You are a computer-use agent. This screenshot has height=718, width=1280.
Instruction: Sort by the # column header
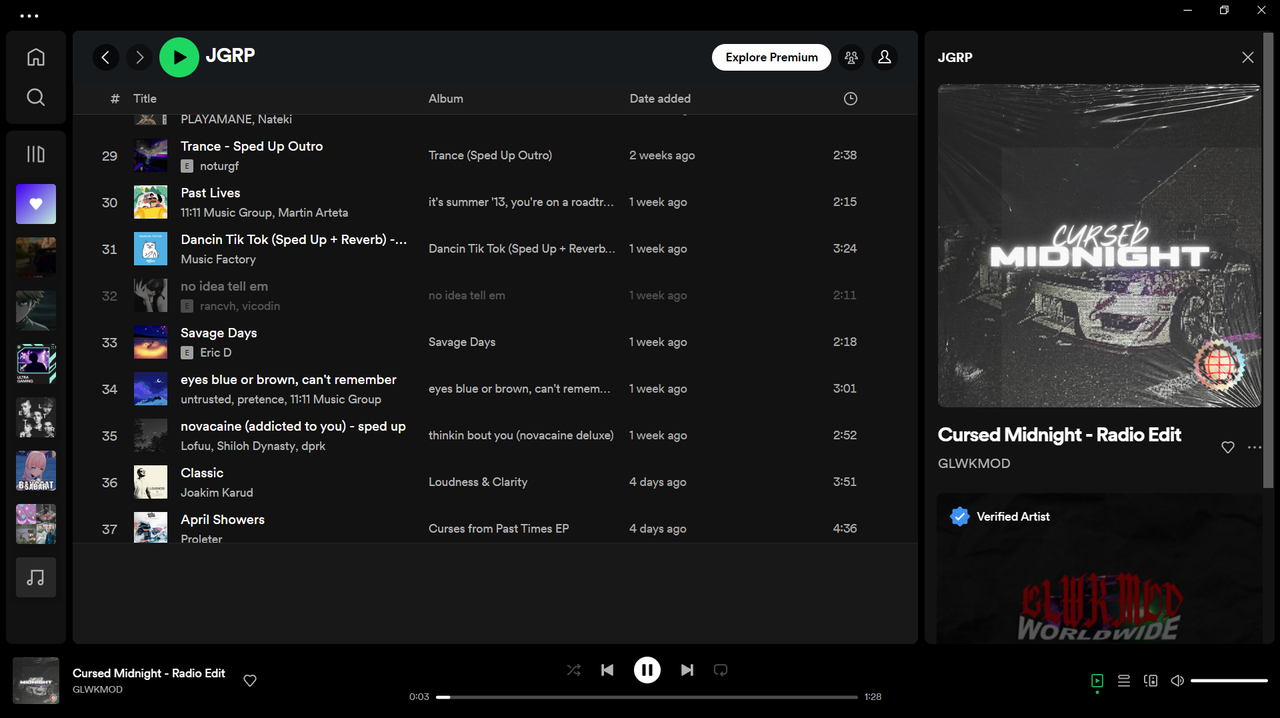[115, 98]
